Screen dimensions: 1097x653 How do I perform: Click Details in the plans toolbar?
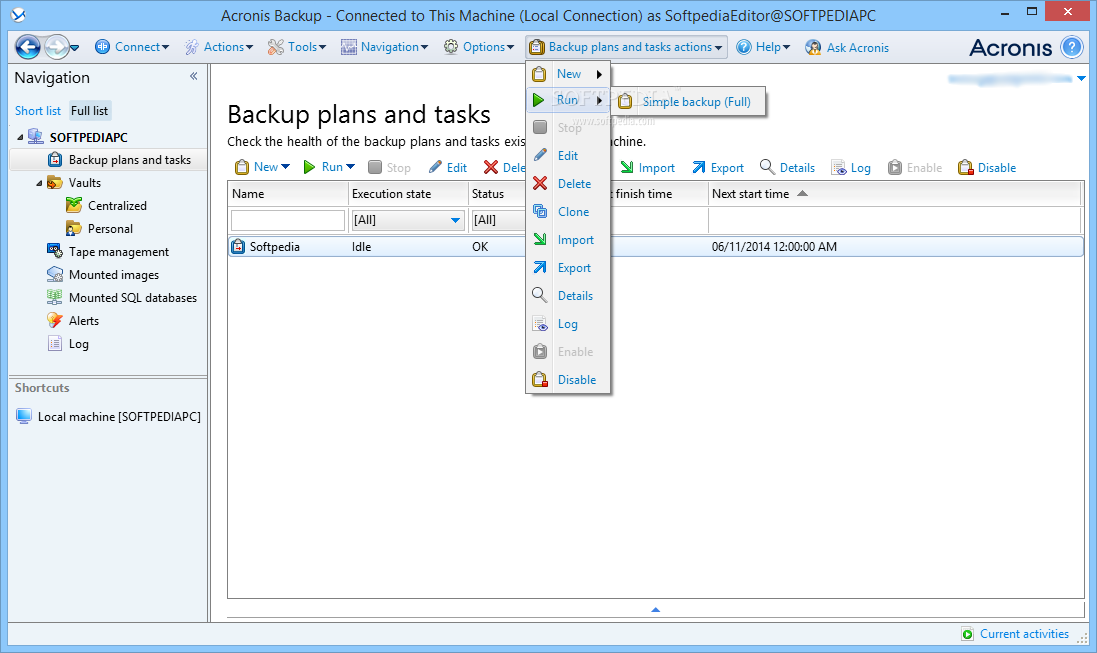tap(787, 168)
